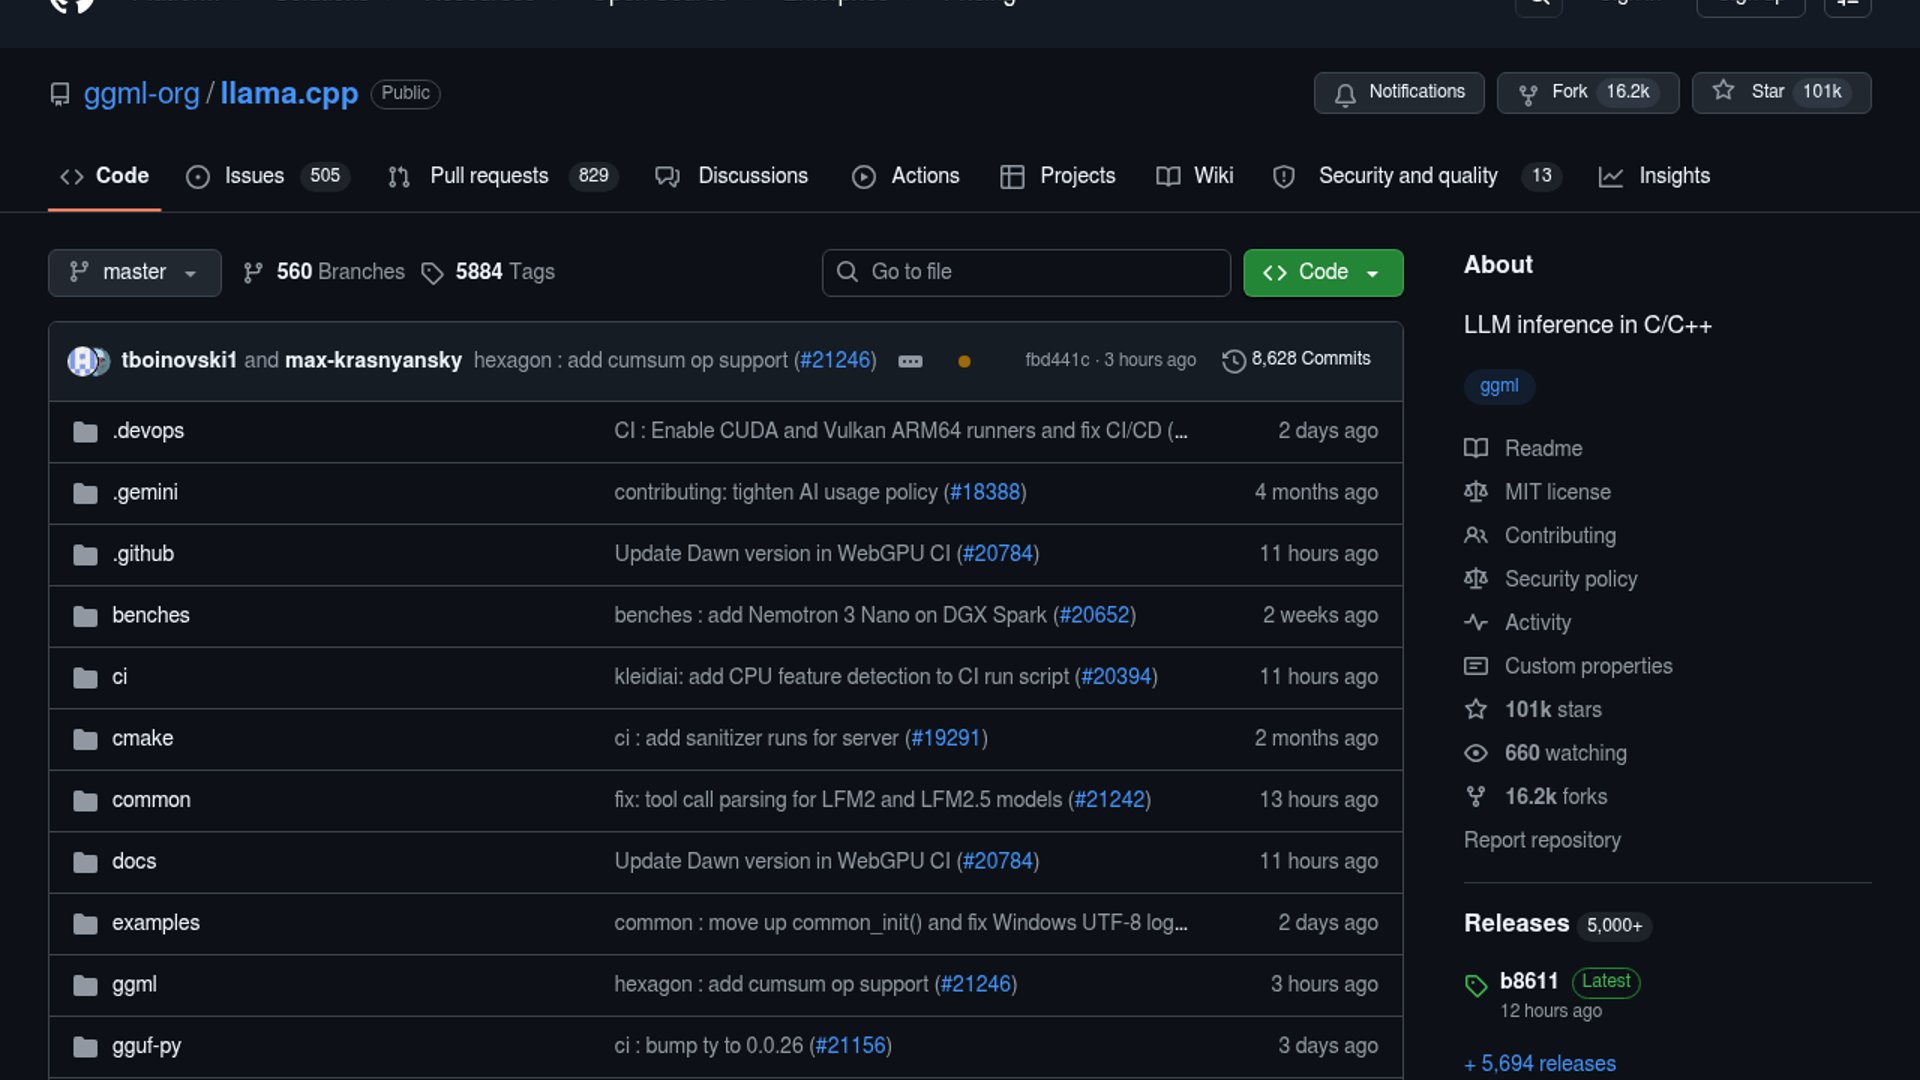
Task: Open the Activity link
Action: click(1537, 622)
